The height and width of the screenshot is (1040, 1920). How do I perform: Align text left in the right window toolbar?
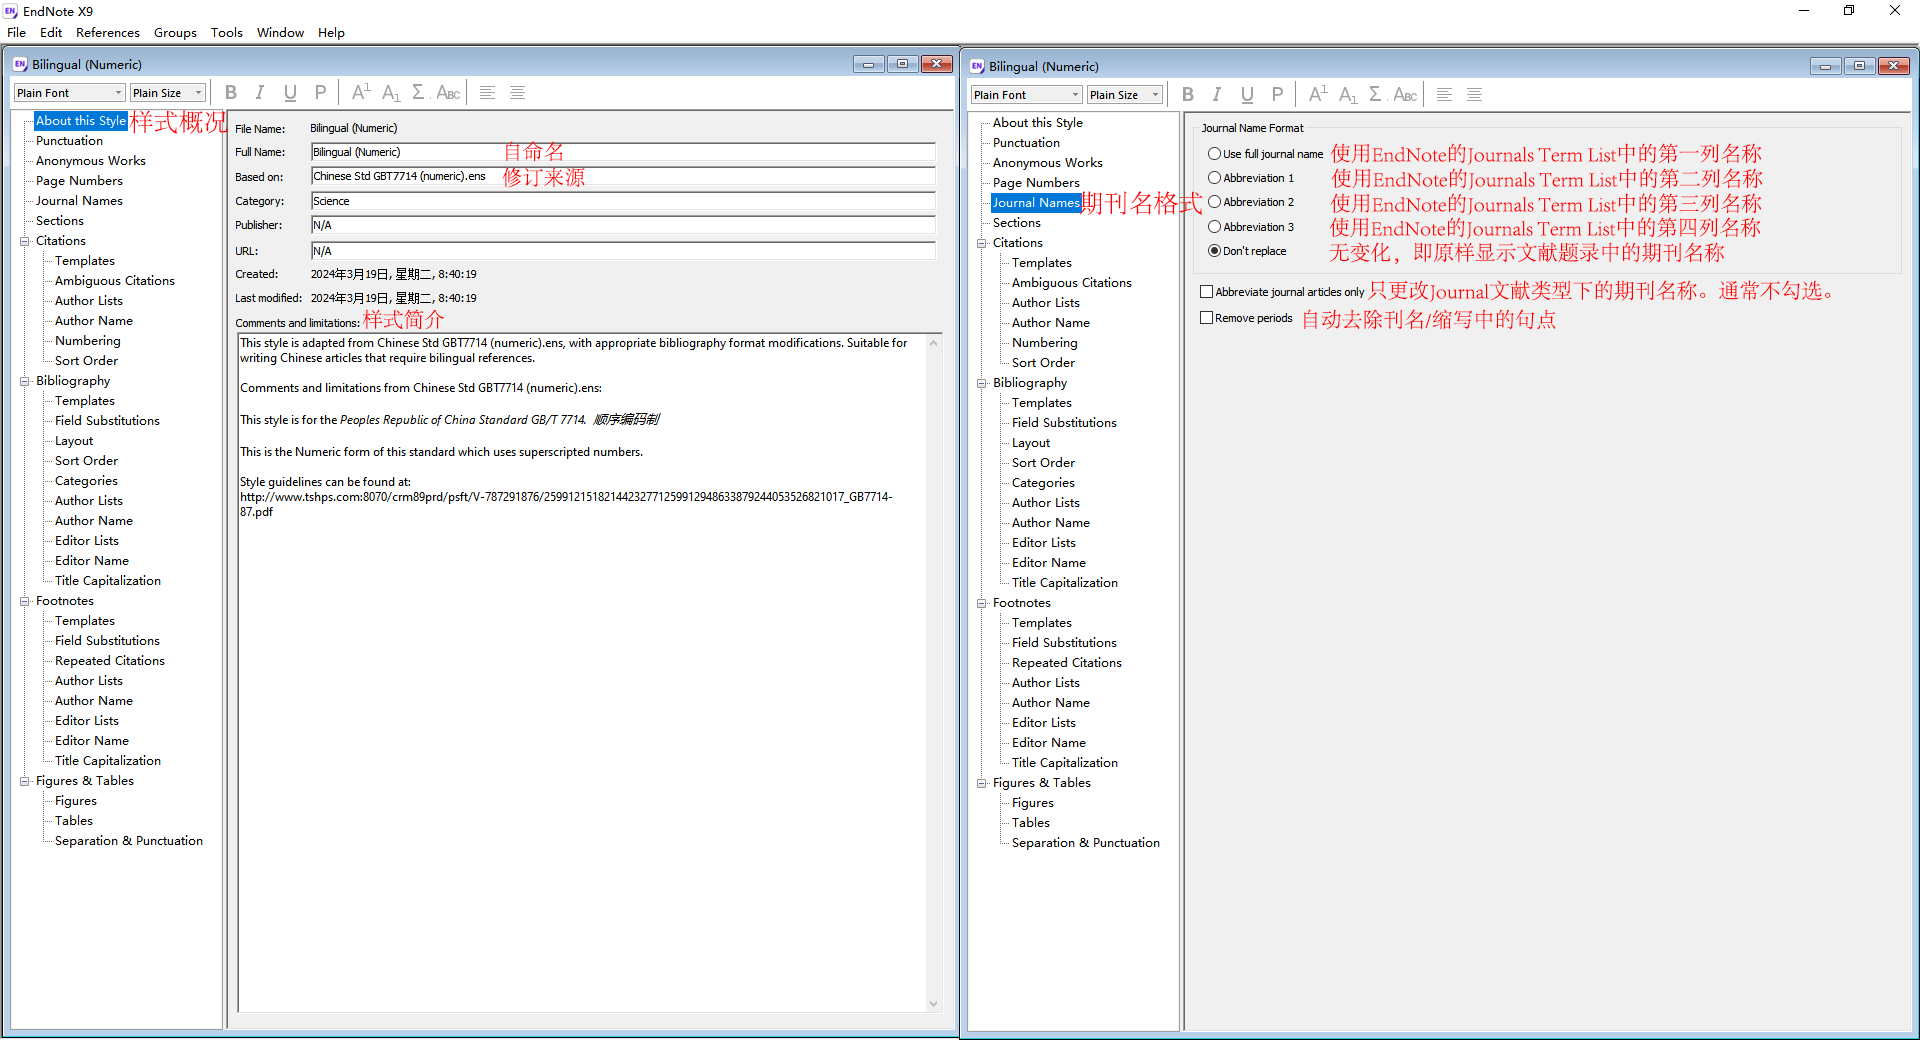1444,95
